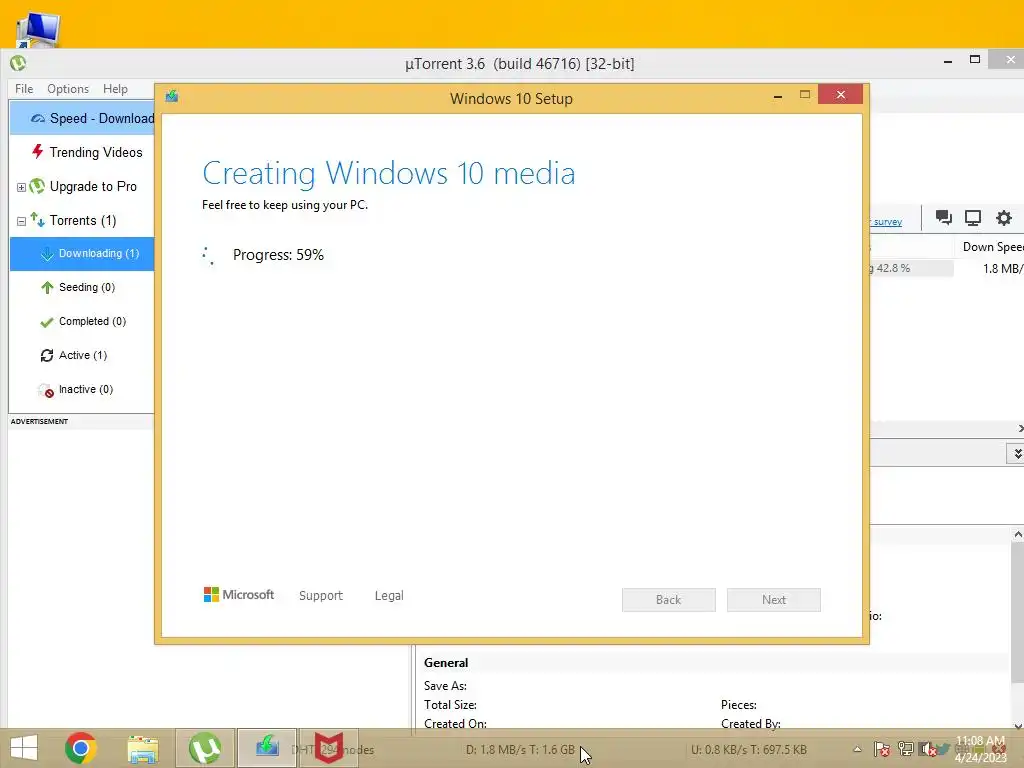Click the Pieces: label
This screenshot has width=1024, height=768.
click(x=739, y=705)
